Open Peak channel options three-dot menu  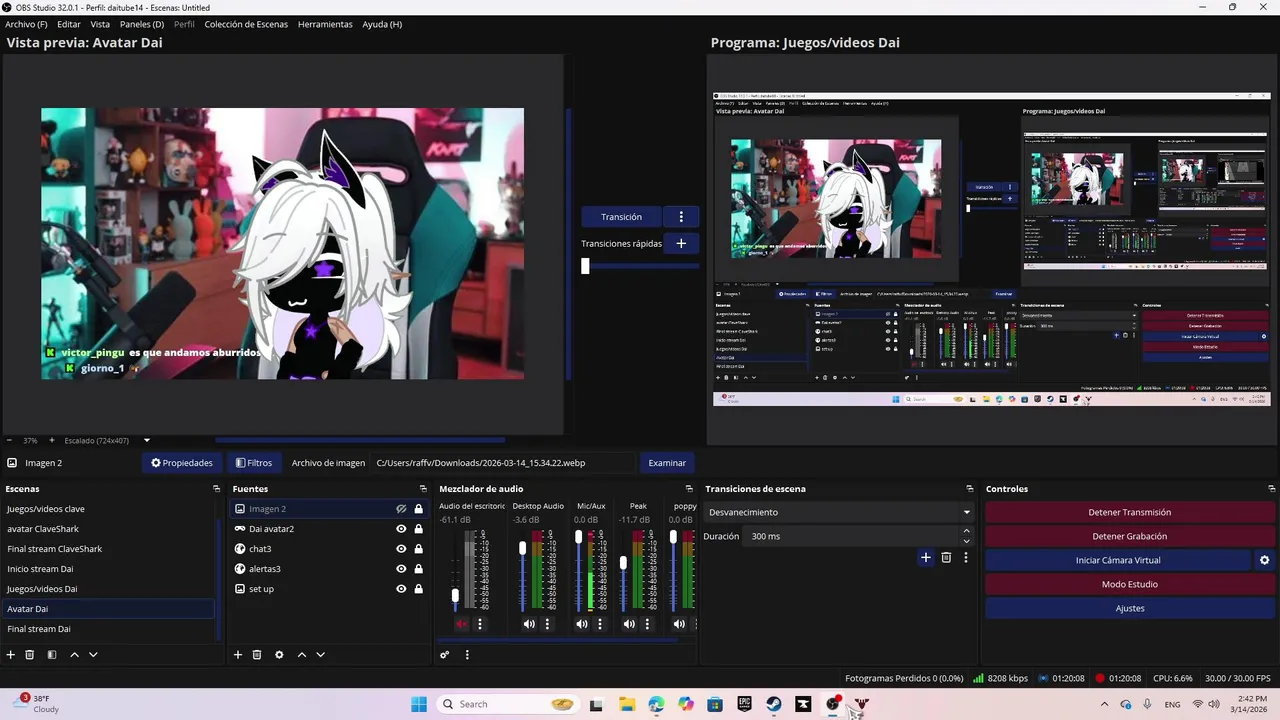pos(647,624)
